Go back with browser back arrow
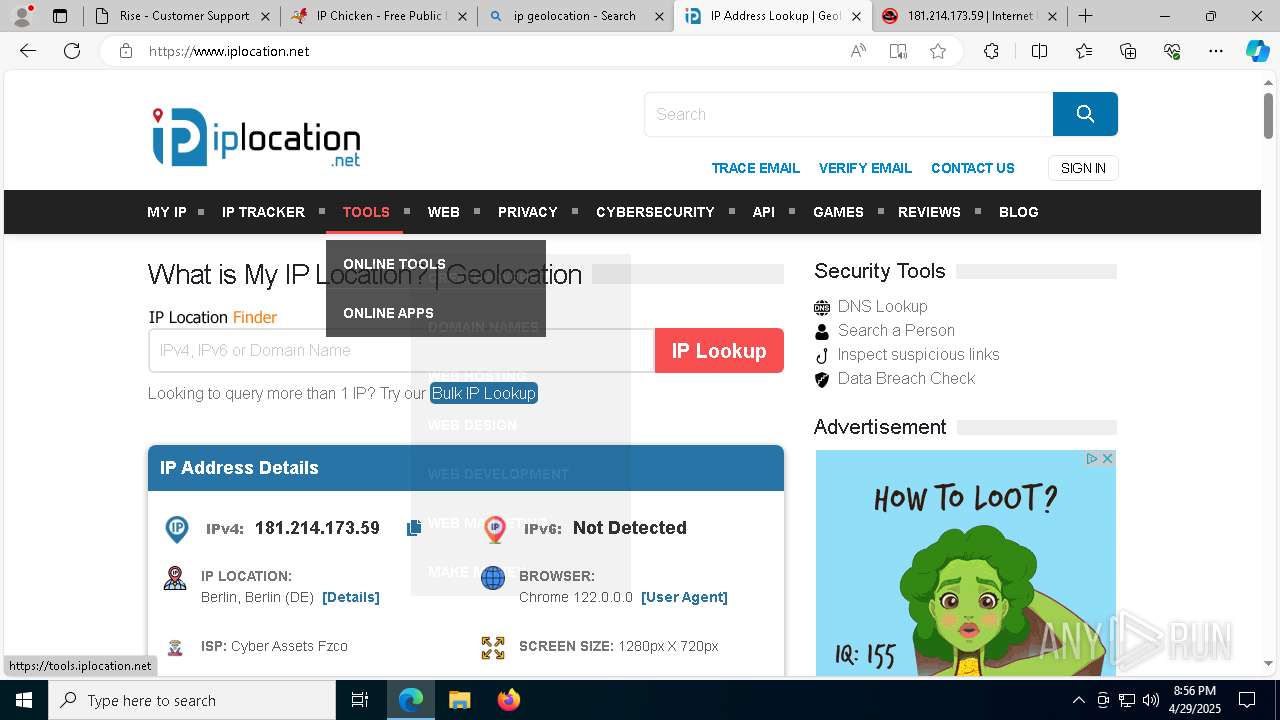 click(x=28, y=51)
